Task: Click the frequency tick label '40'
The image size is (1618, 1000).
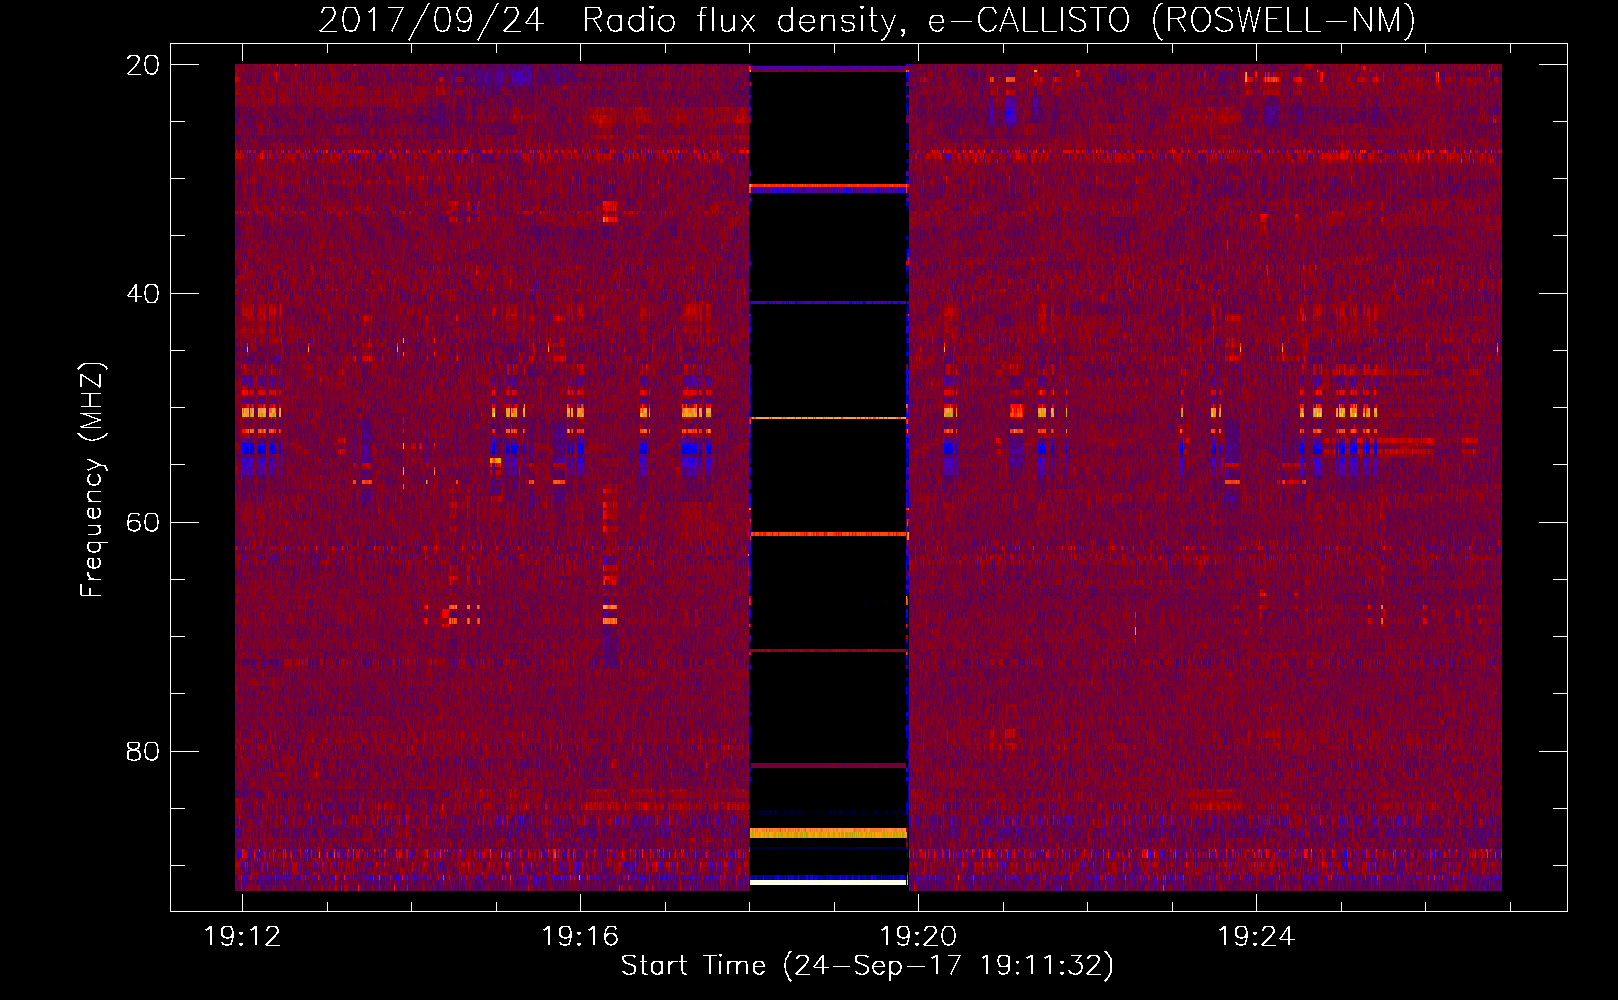Action: (143, 294)
